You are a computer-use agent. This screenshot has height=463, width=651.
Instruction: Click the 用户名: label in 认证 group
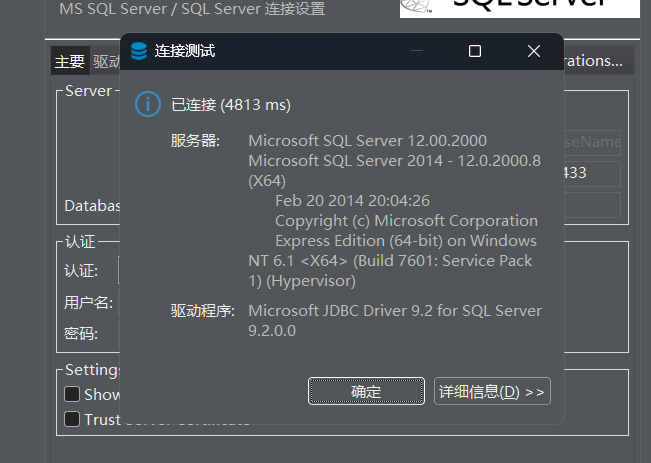[88, 302]
